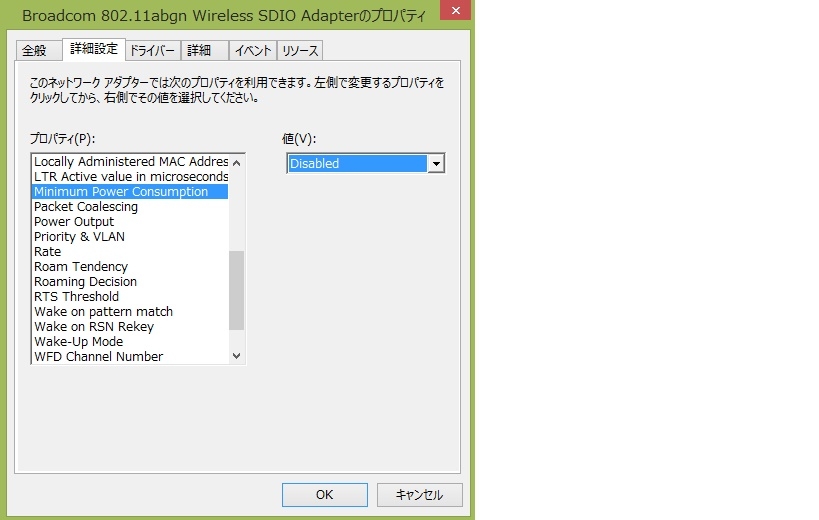The image size is (819, 520).
Task: Switch to the リソース tab
Action: 300,51
